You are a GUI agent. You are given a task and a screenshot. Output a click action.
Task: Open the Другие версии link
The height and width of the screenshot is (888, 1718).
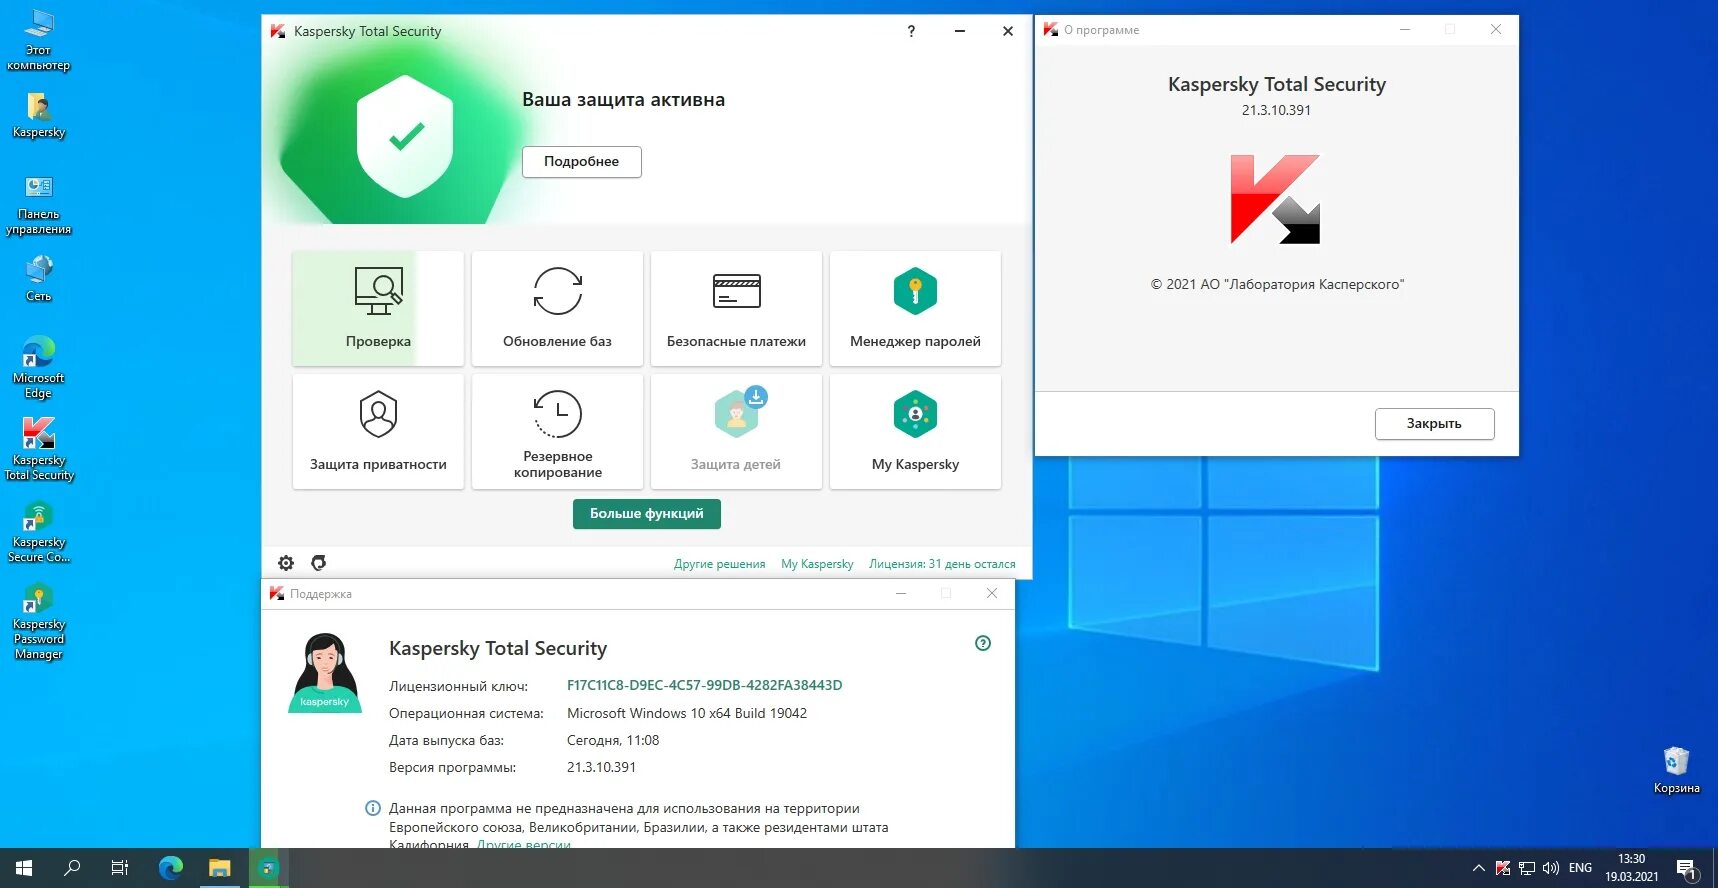click(524, 844)
